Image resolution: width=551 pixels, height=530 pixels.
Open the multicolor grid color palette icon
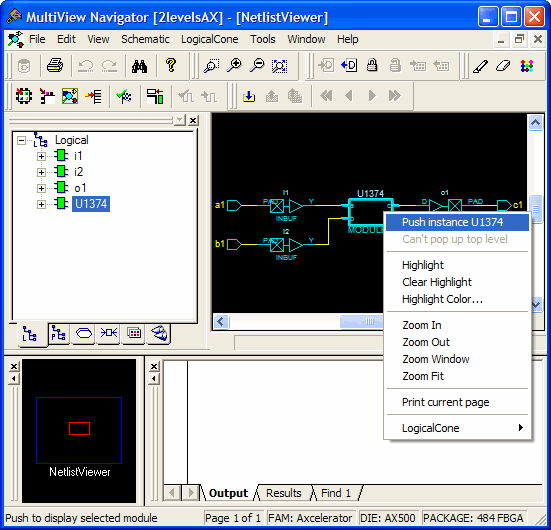527,66
